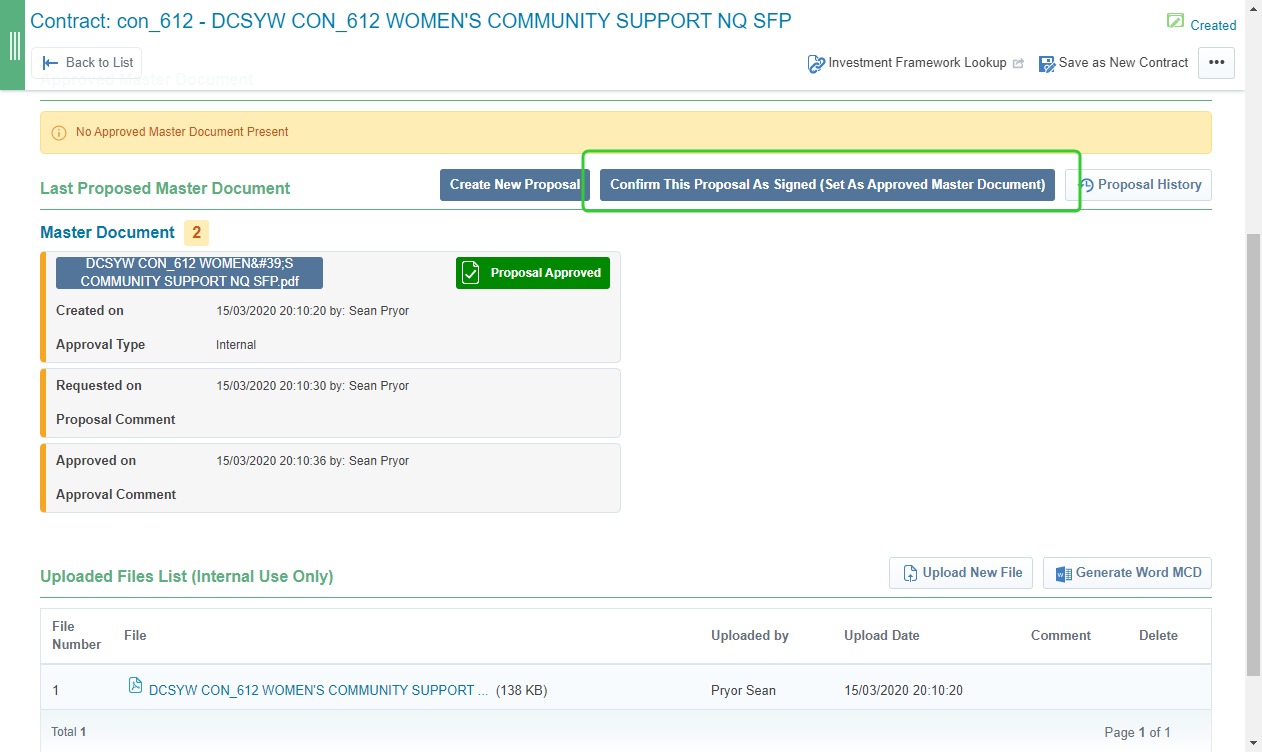Open the three-dot more options menu

click(x=1216, y=63)
